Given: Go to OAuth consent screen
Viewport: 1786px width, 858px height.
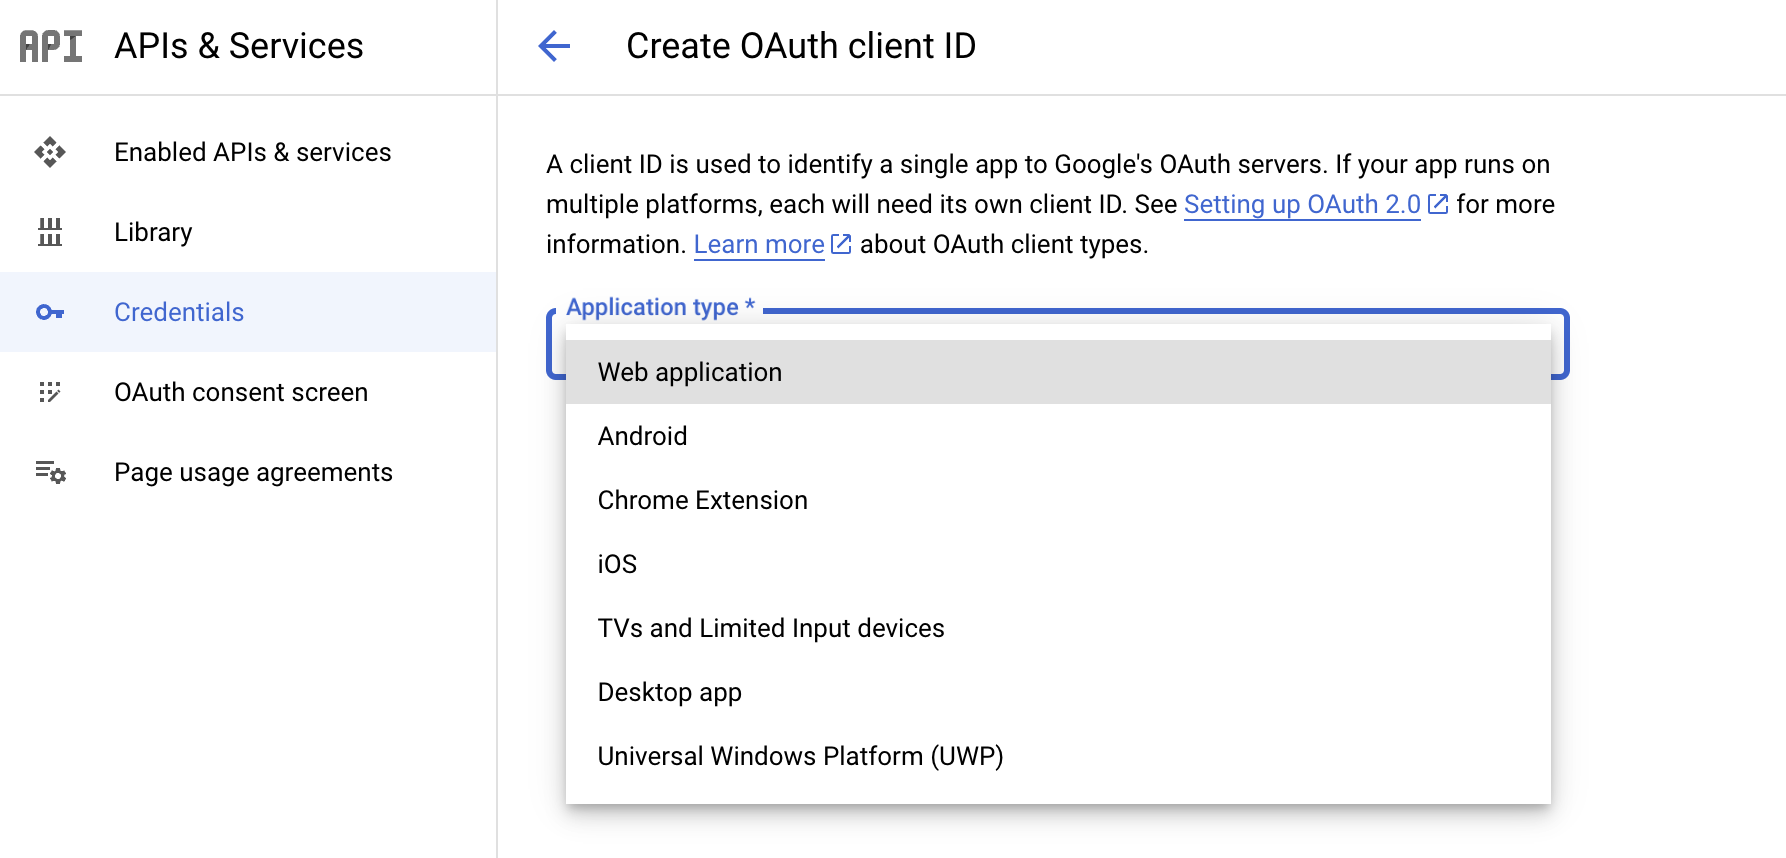Looking at the screenshot, I should [248, 392].
